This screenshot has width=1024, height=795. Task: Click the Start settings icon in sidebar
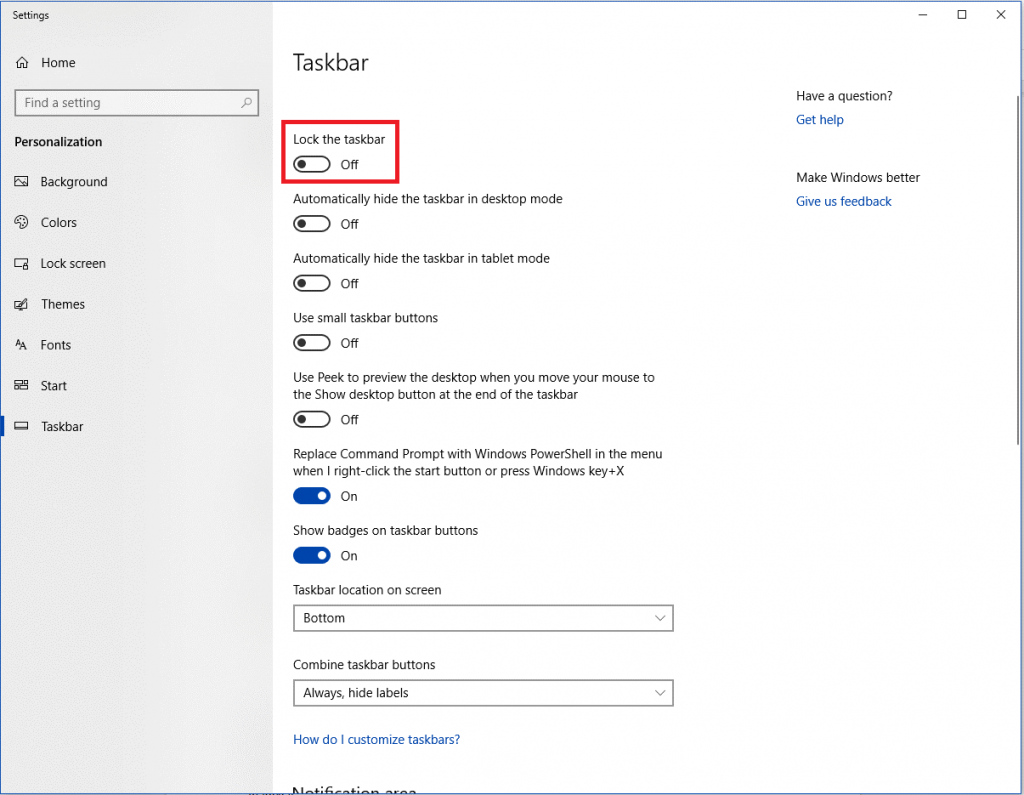(x=22, y=385)
